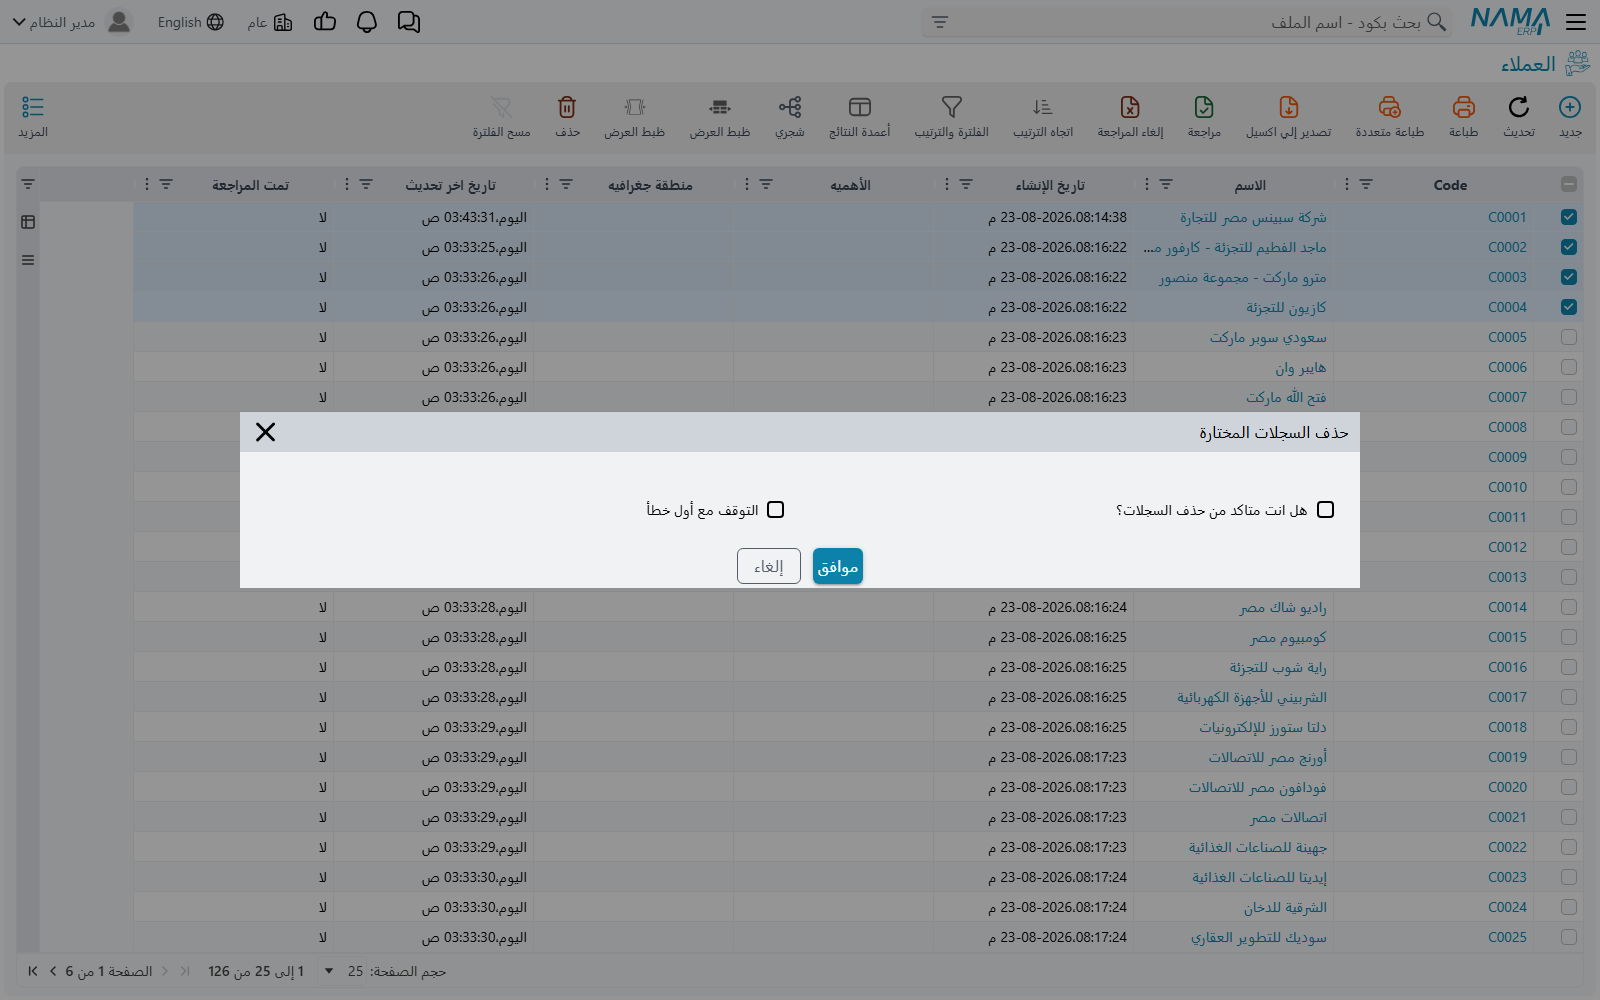This screenshot has width=1600, height=1000.
Task: Click the Refresh (تحديث) icon
Action: [1519, 107]
